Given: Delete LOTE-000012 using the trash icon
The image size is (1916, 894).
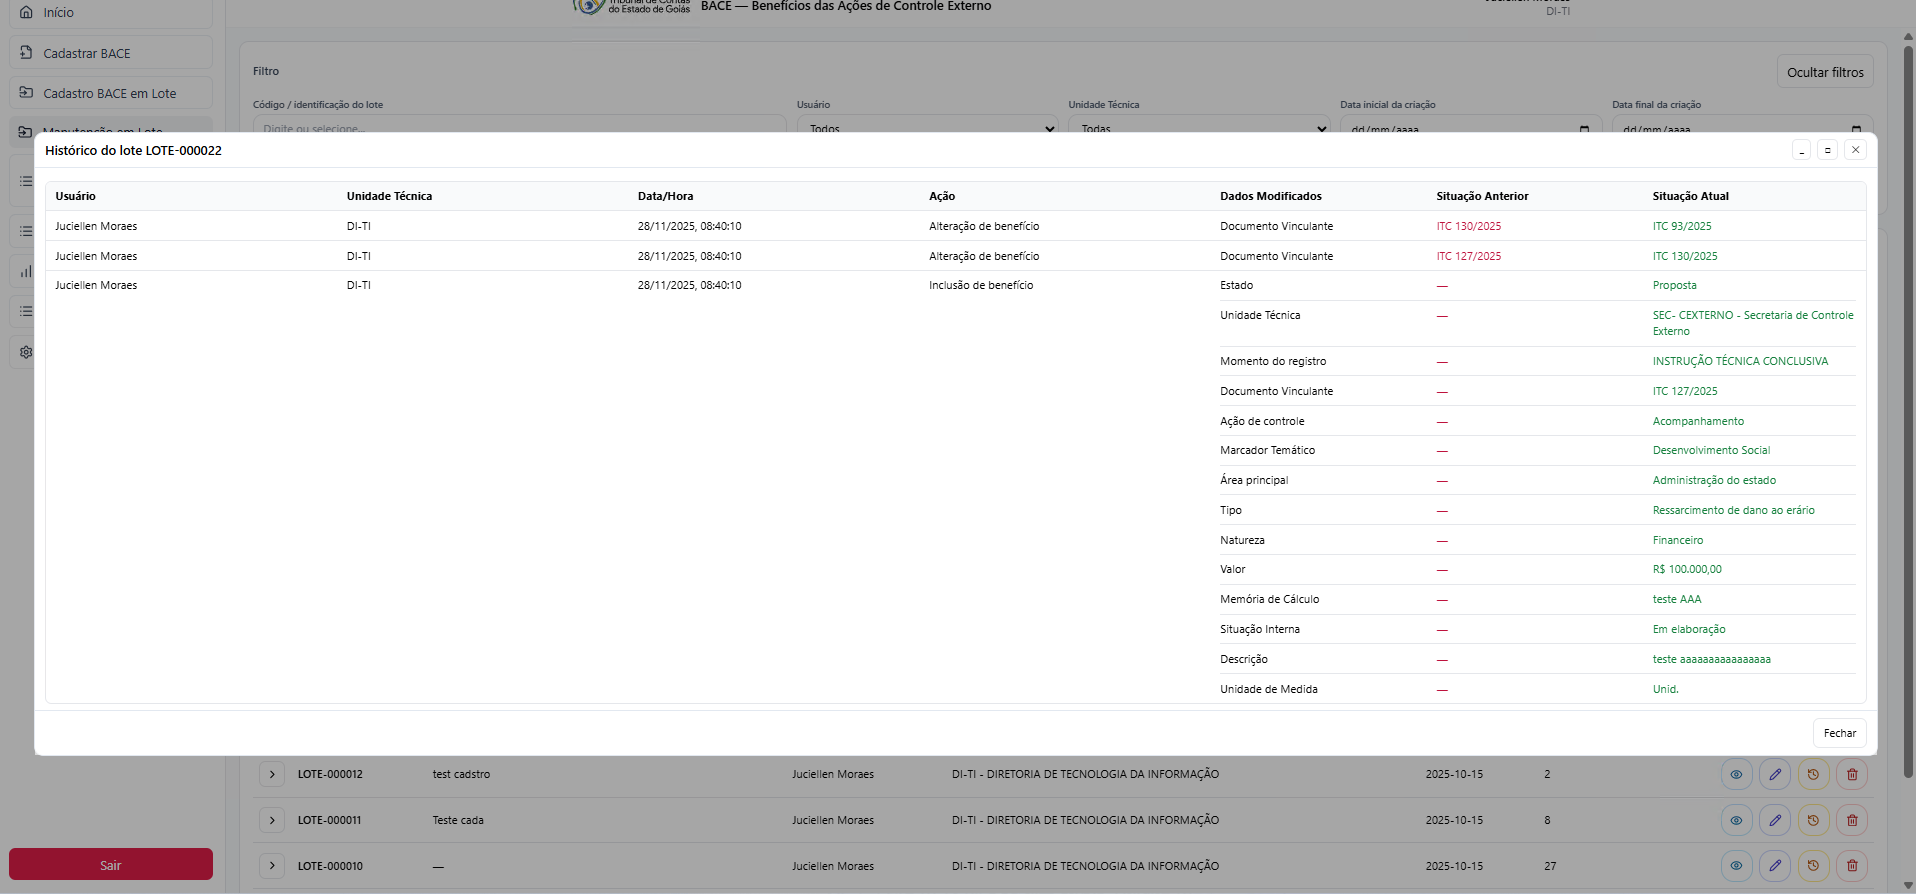Looking at the screenshot, I should point(1852,774).
